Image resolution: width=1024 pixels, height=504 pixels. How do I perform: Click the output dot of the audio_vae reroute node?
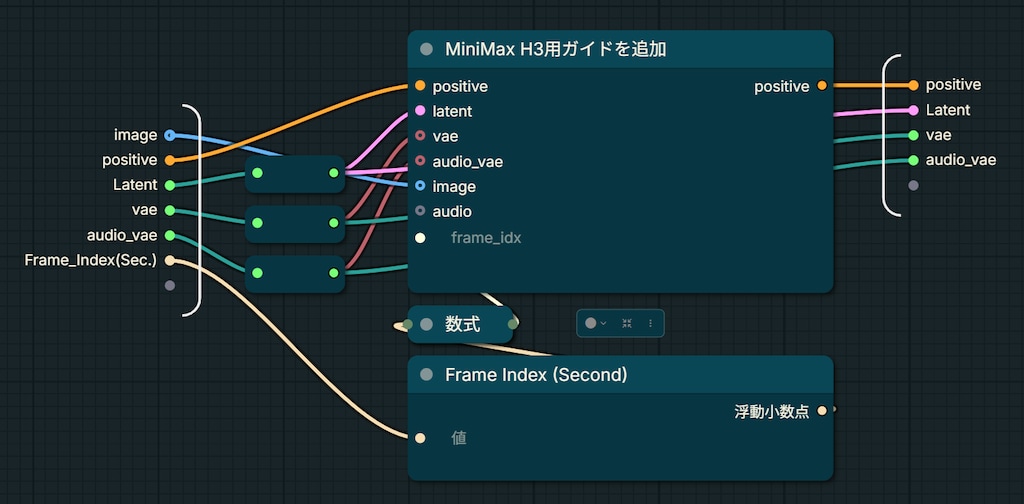click(334, 273)
